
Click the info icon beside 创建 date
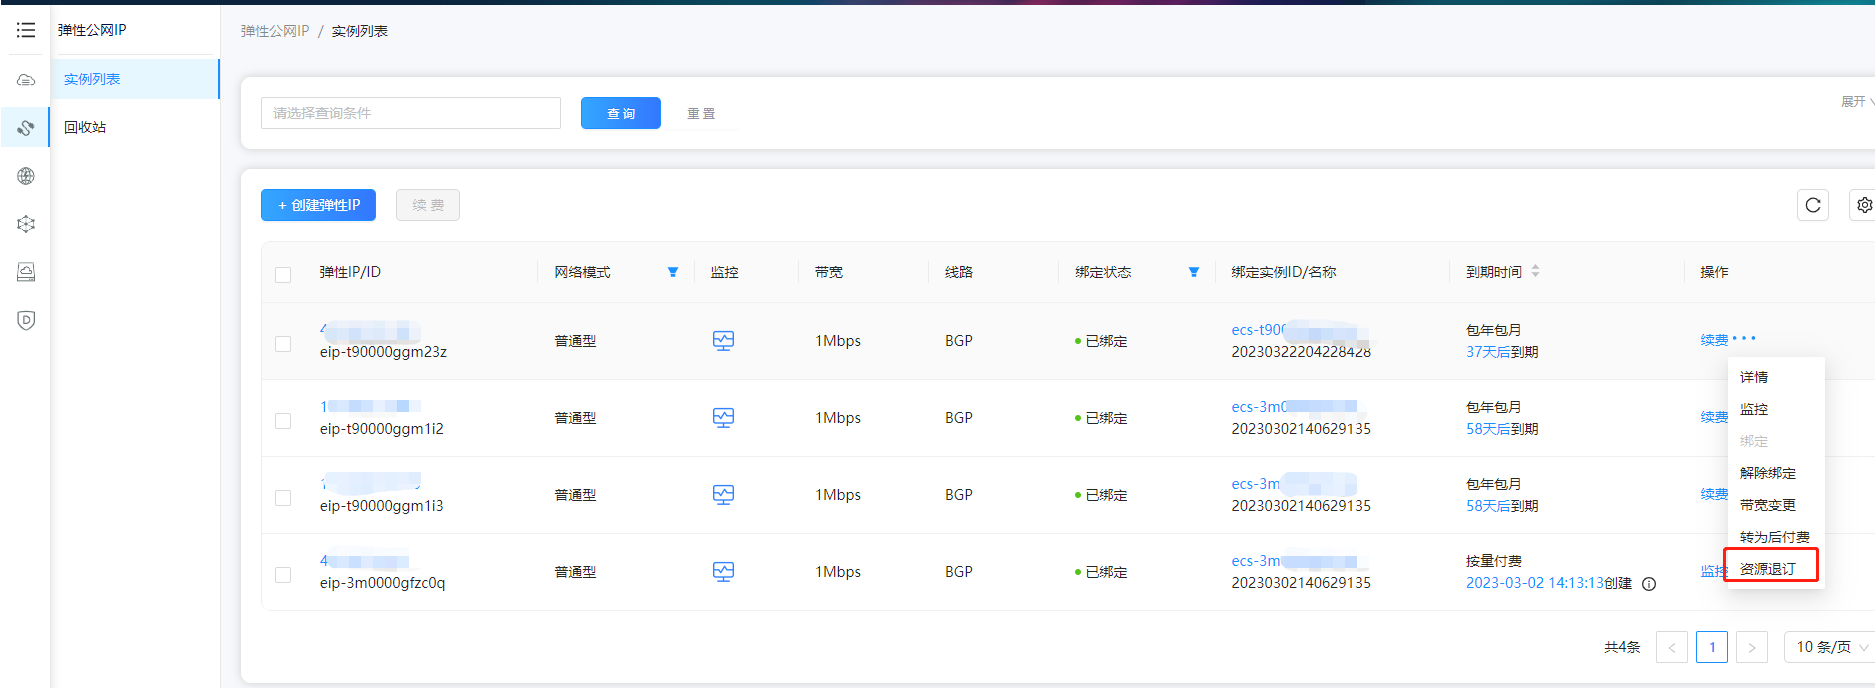(1649, 584)
